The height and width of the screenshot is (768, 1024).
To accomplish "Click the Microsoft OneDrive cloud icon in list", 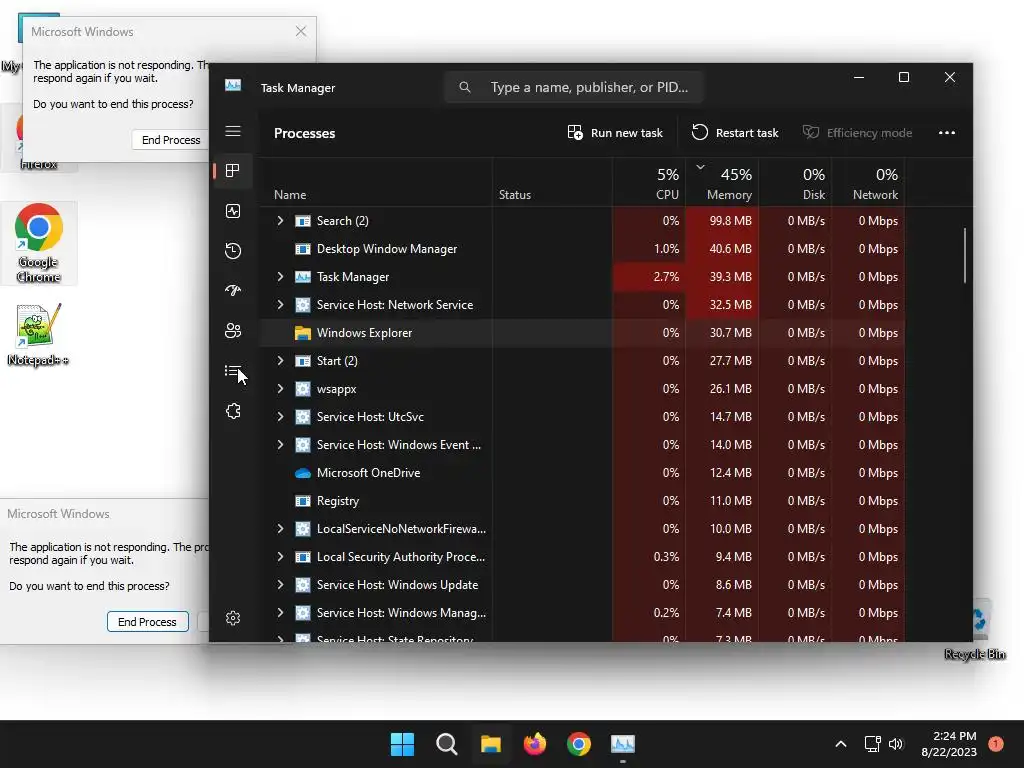I will click(302, 473).
